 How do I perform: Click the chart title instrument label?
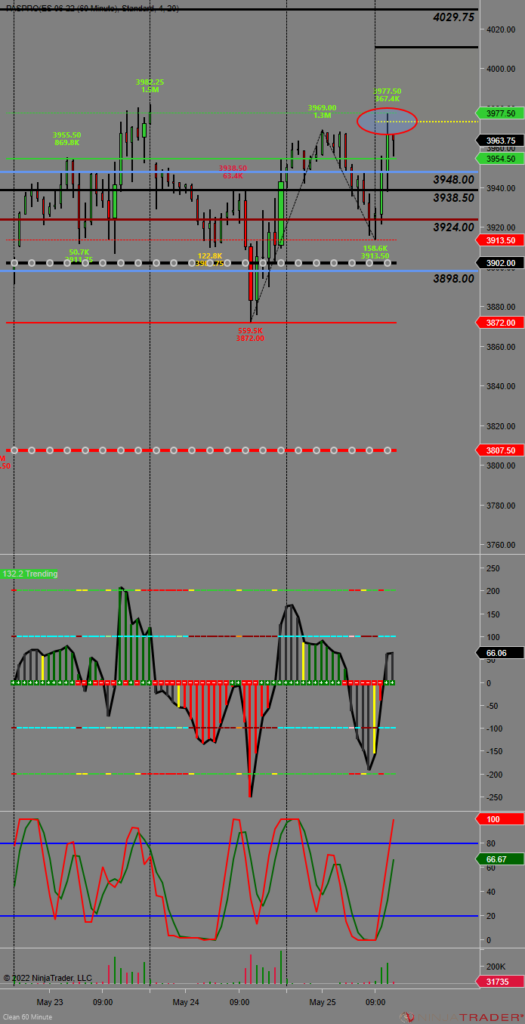91,8
